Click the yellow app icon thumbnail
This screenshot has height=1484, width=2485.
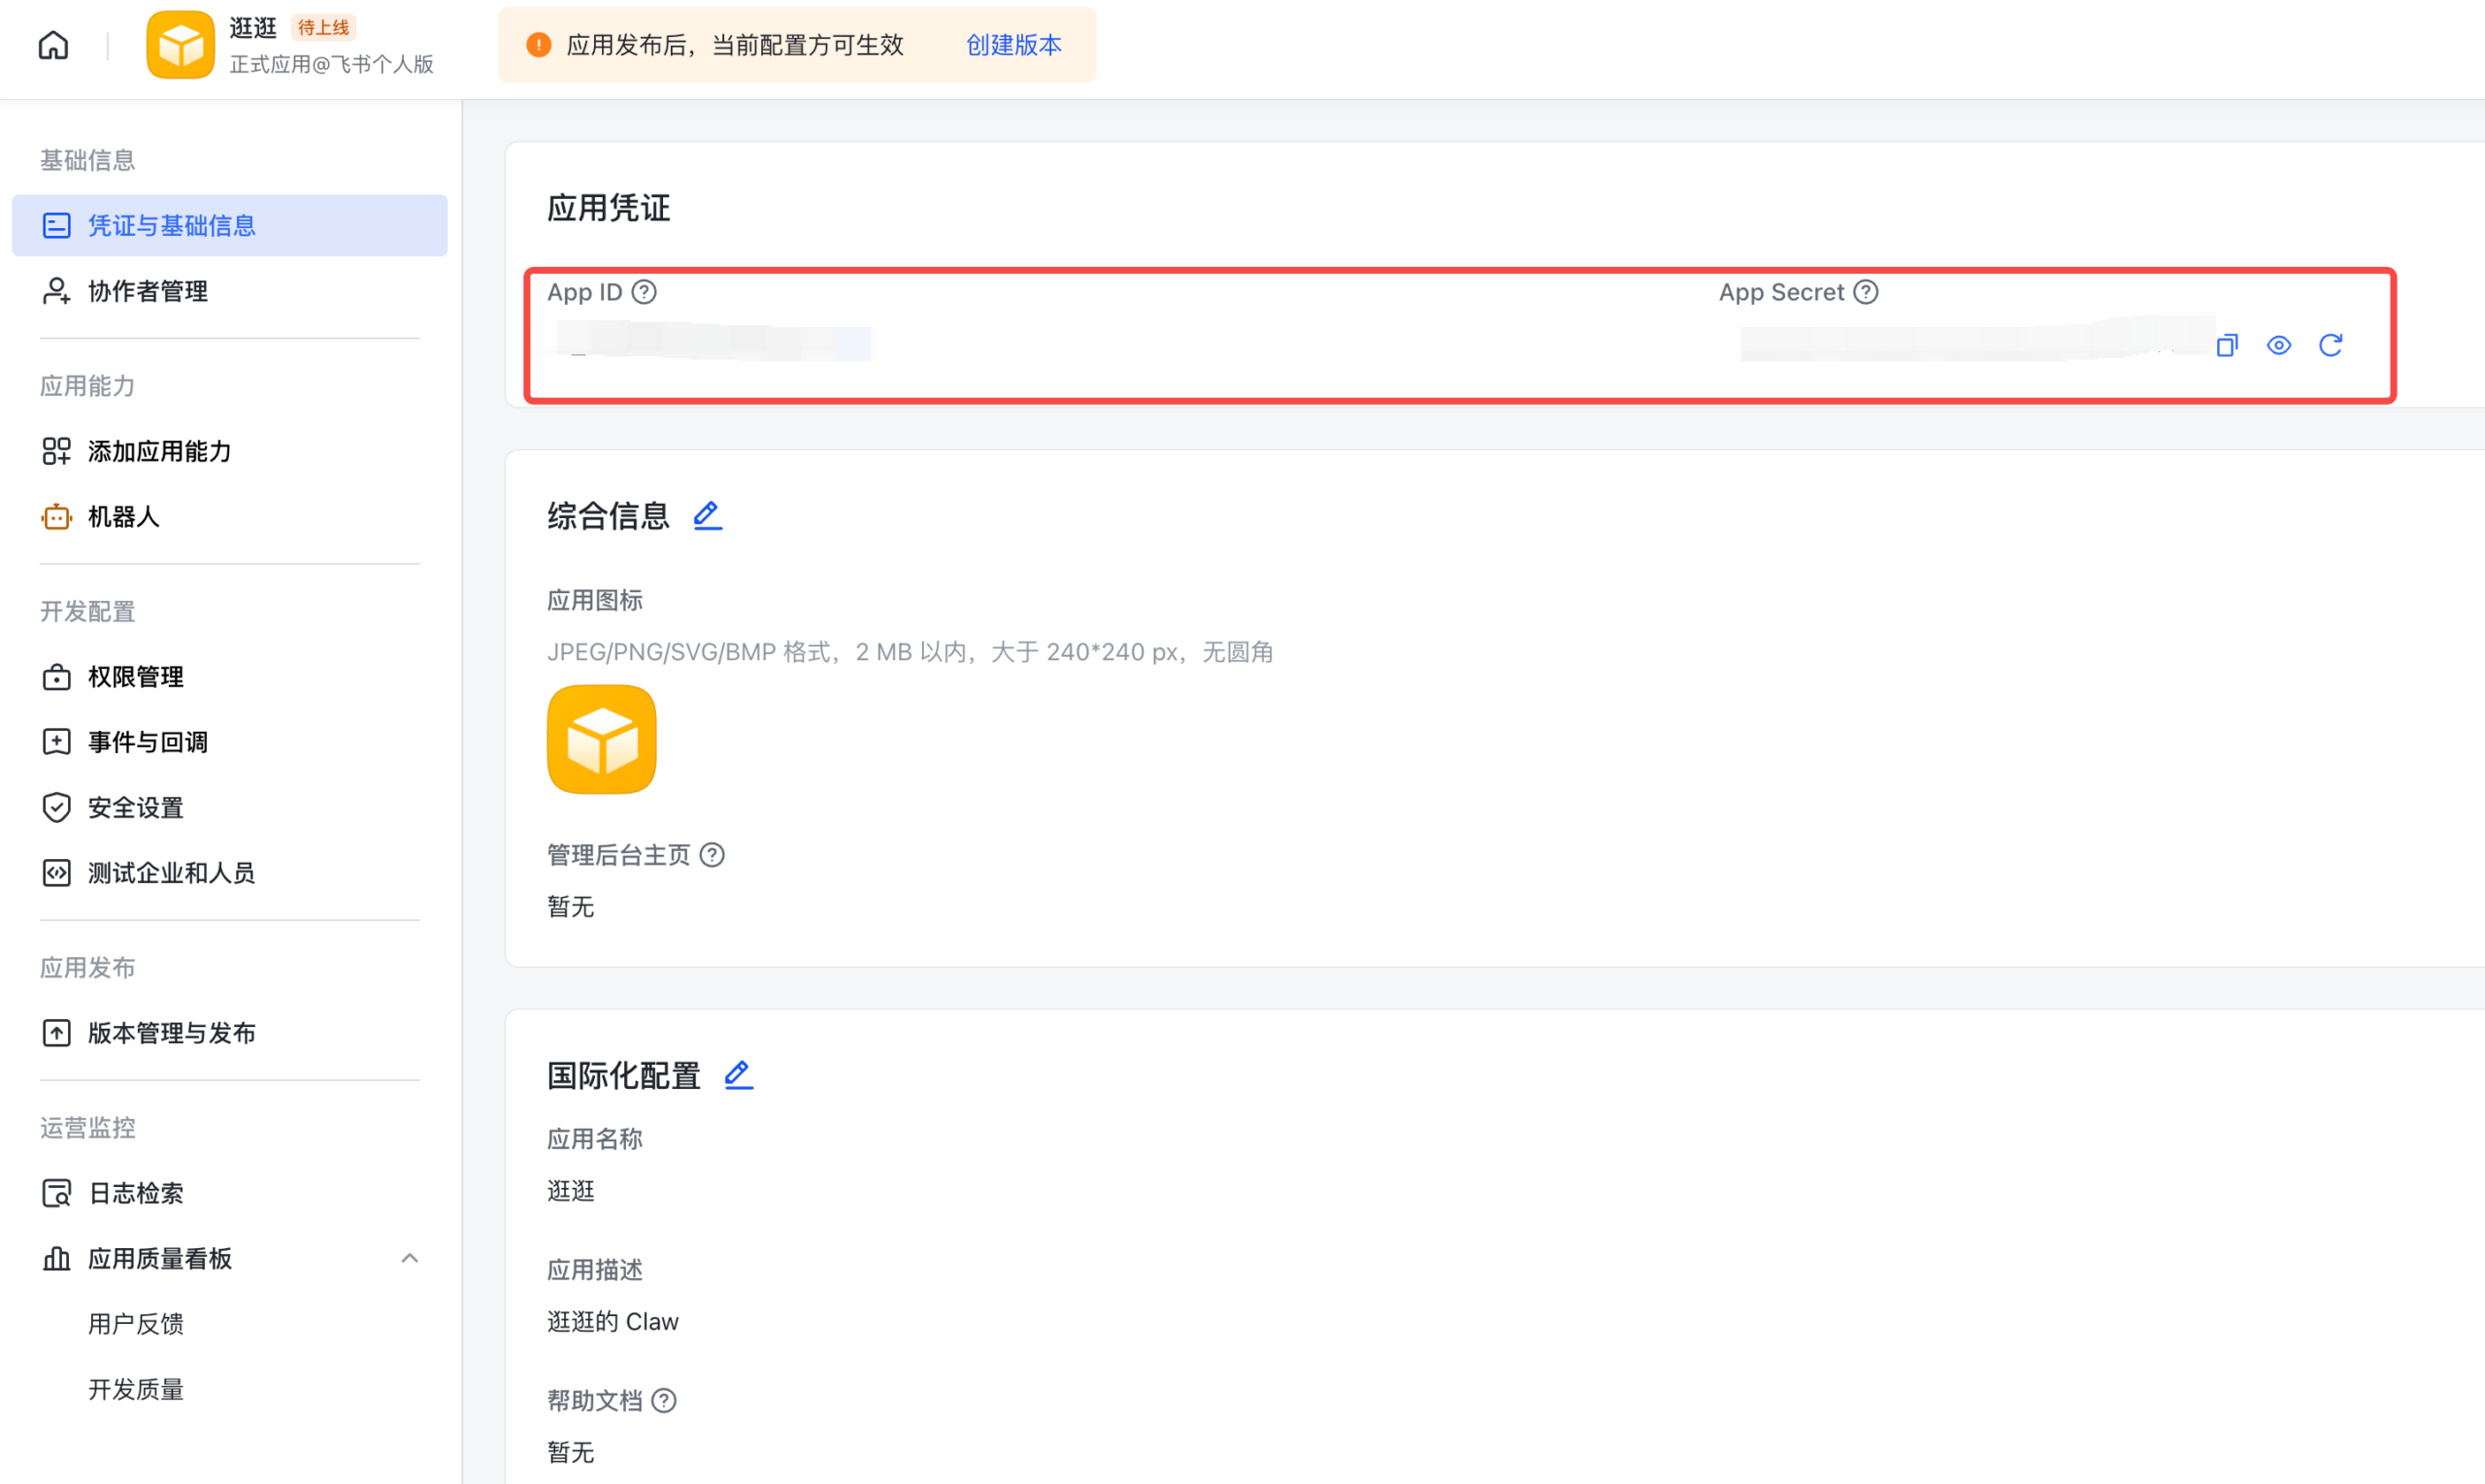pyautogui.click(x=601, y=739)
